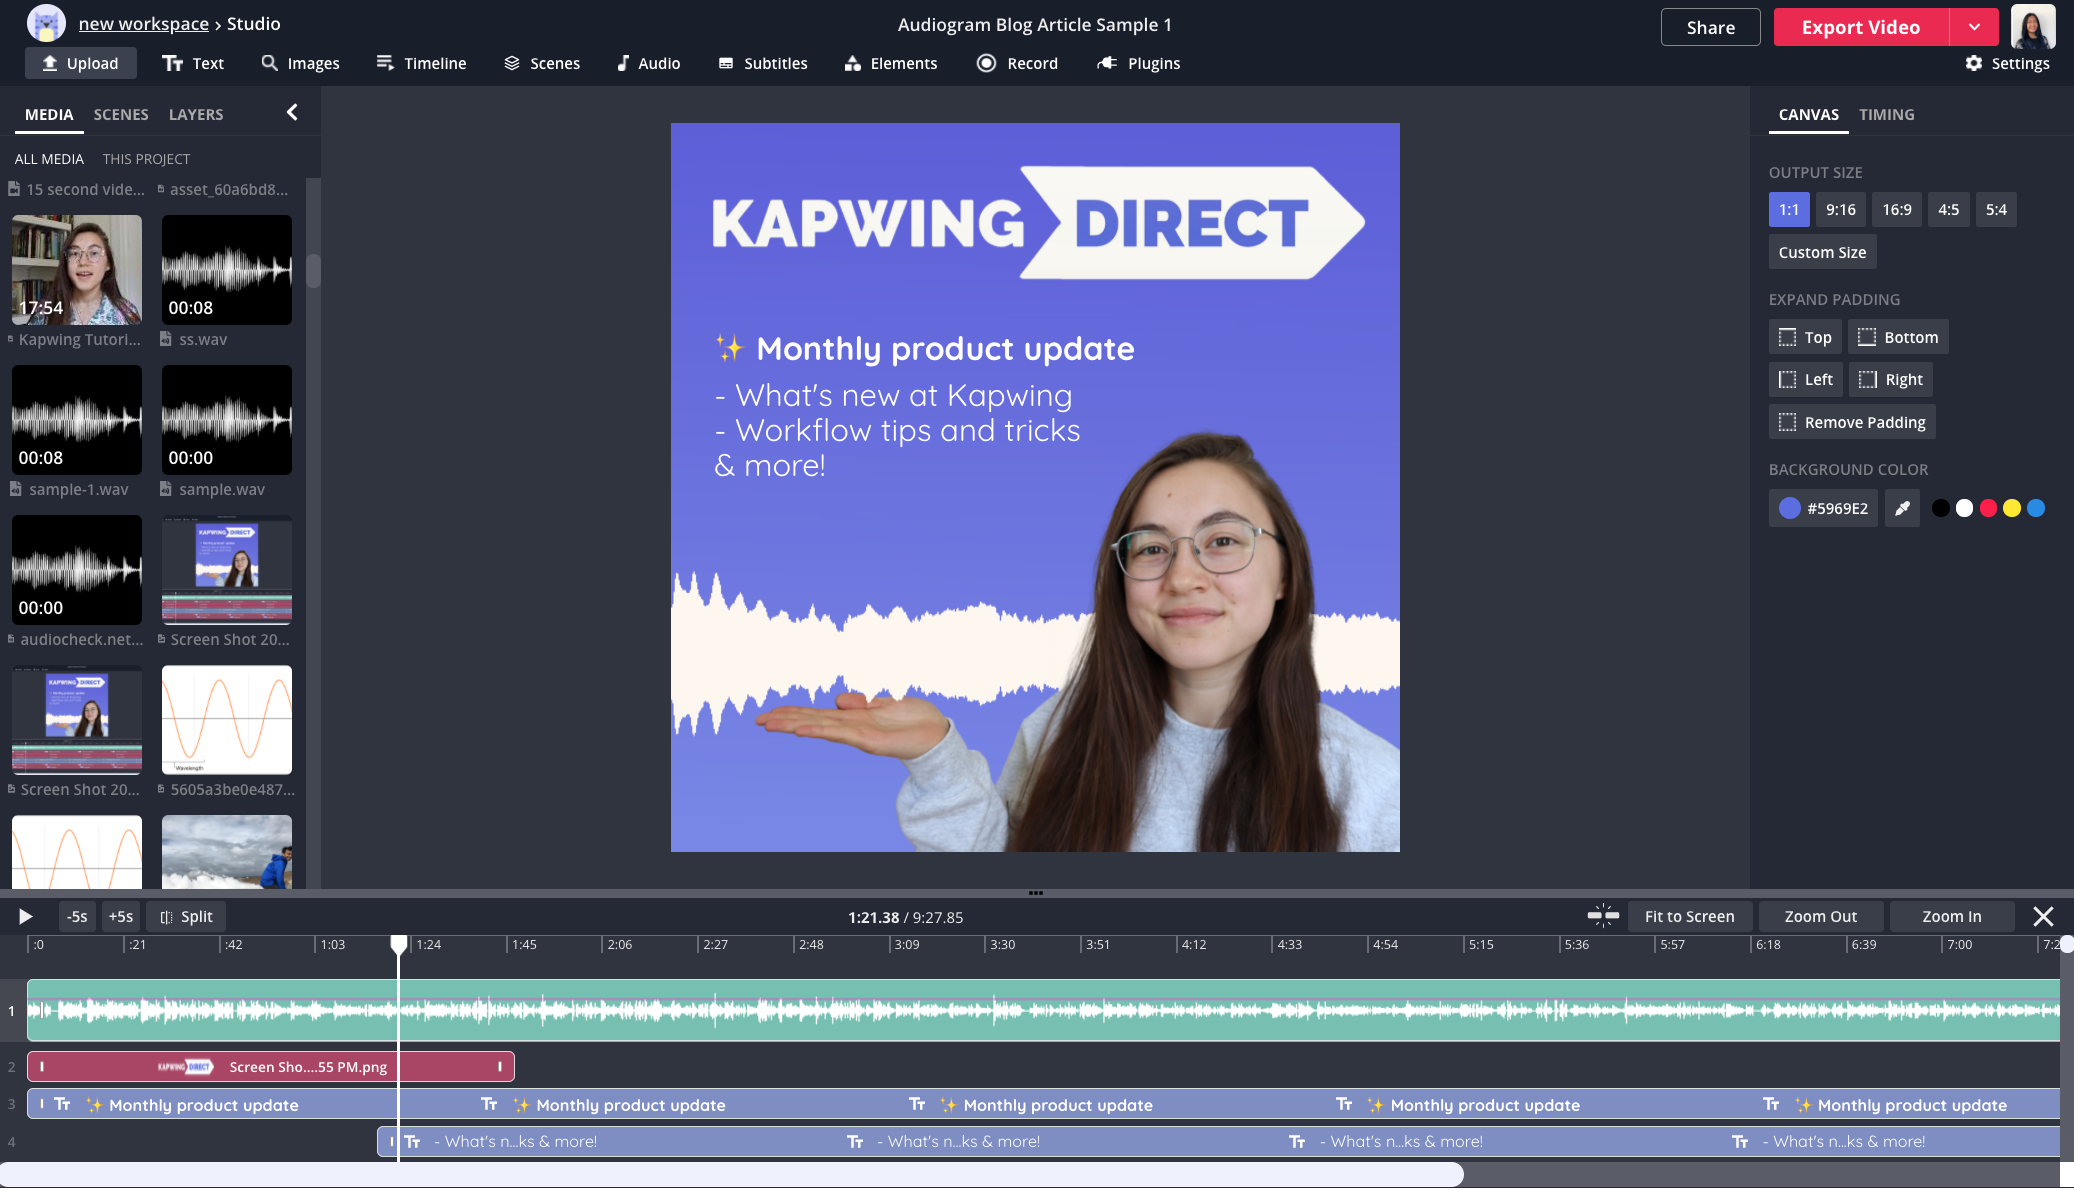Click the Play button in timeline
Viewport: 2074px width, 1188px height.
tap(25, 916)
